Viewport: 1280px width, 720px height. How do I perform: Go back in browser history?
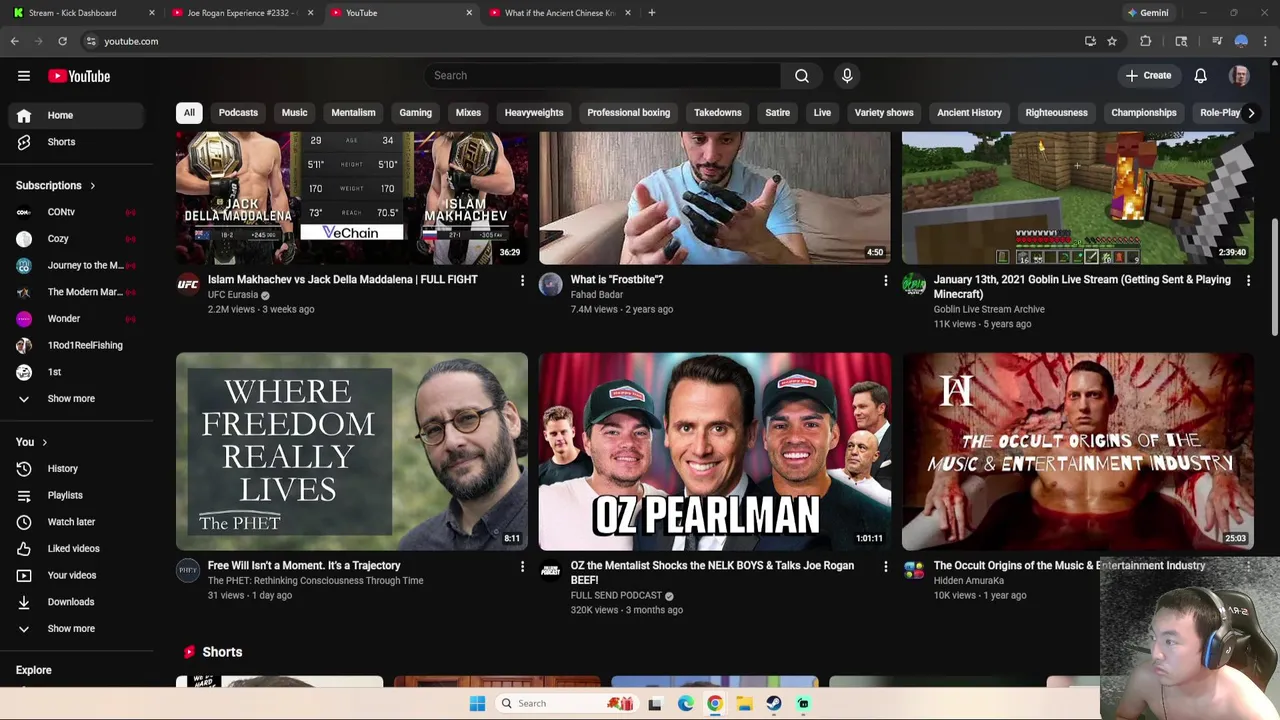[x=15, y=41]
